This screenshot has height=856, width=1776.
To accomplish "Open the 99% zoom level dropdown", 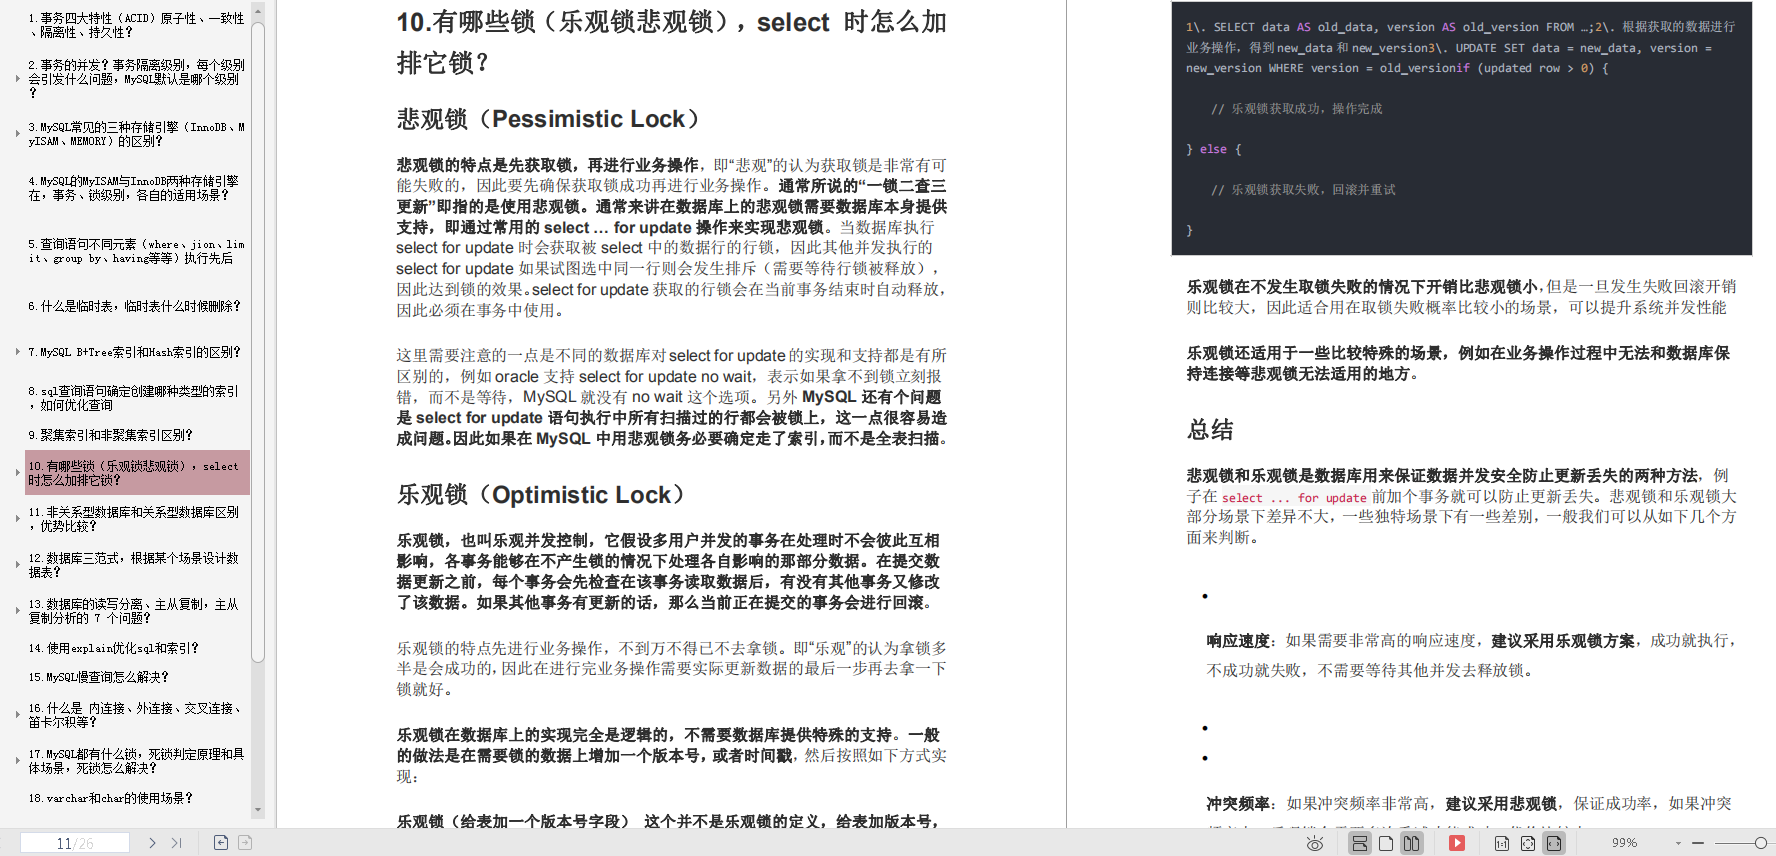I will tap(1679, 843).
